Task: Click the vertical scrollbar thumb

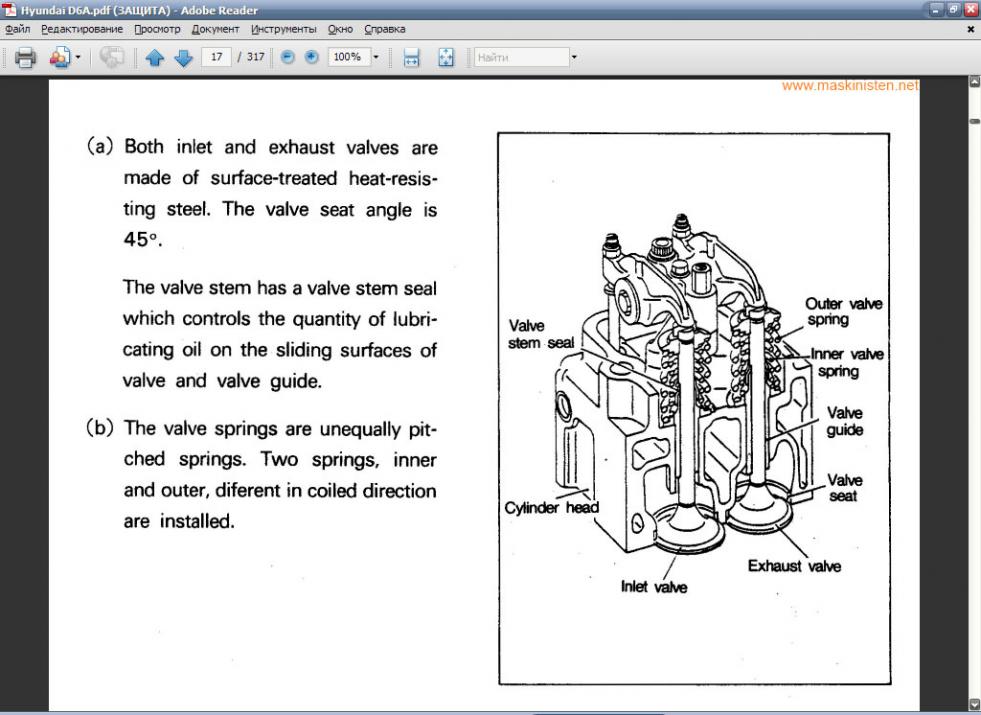Action: 975,121
